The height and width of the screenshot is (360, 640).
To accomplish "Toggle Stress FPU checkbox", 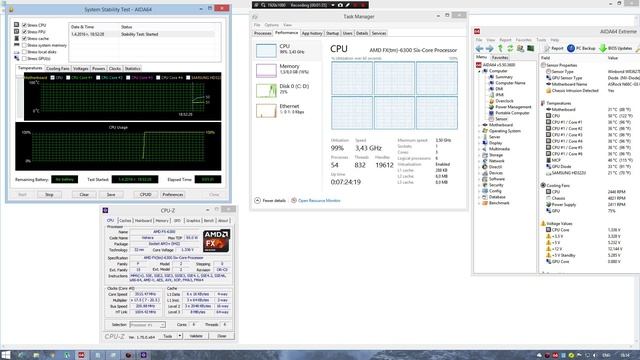I will [x=24, y=32].
